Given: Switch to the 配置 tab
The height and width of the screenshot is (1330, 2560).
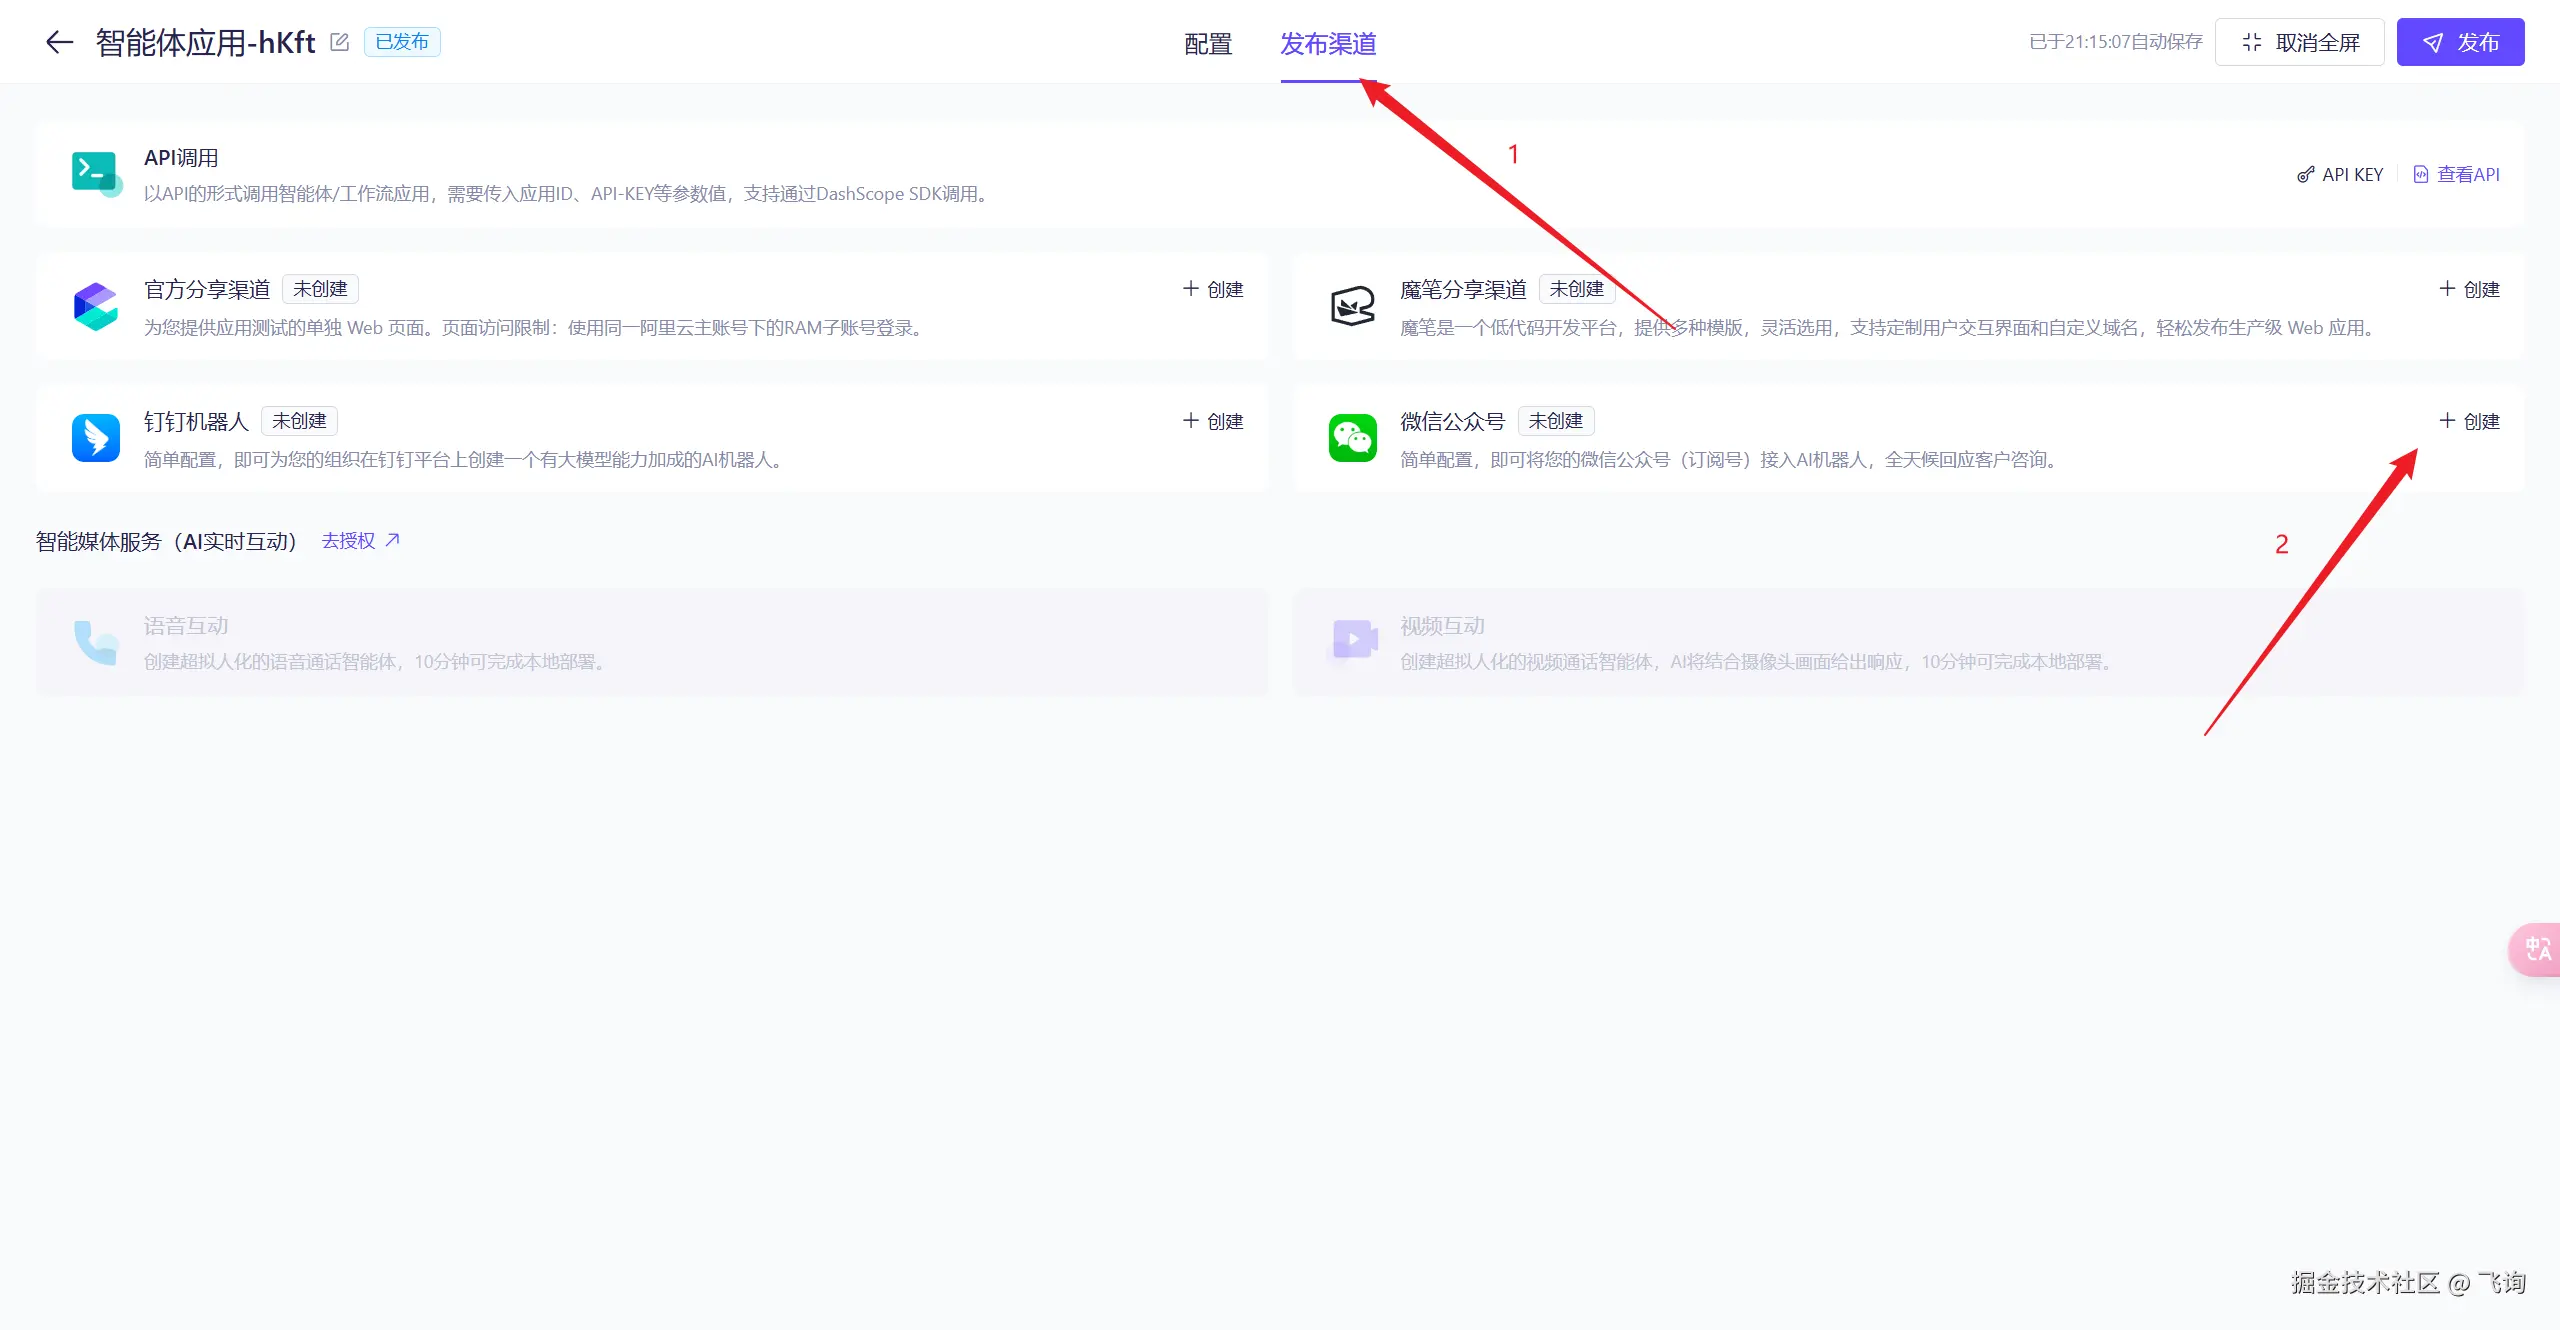Looking at the screenshot, I should (x=1208, y=44).
